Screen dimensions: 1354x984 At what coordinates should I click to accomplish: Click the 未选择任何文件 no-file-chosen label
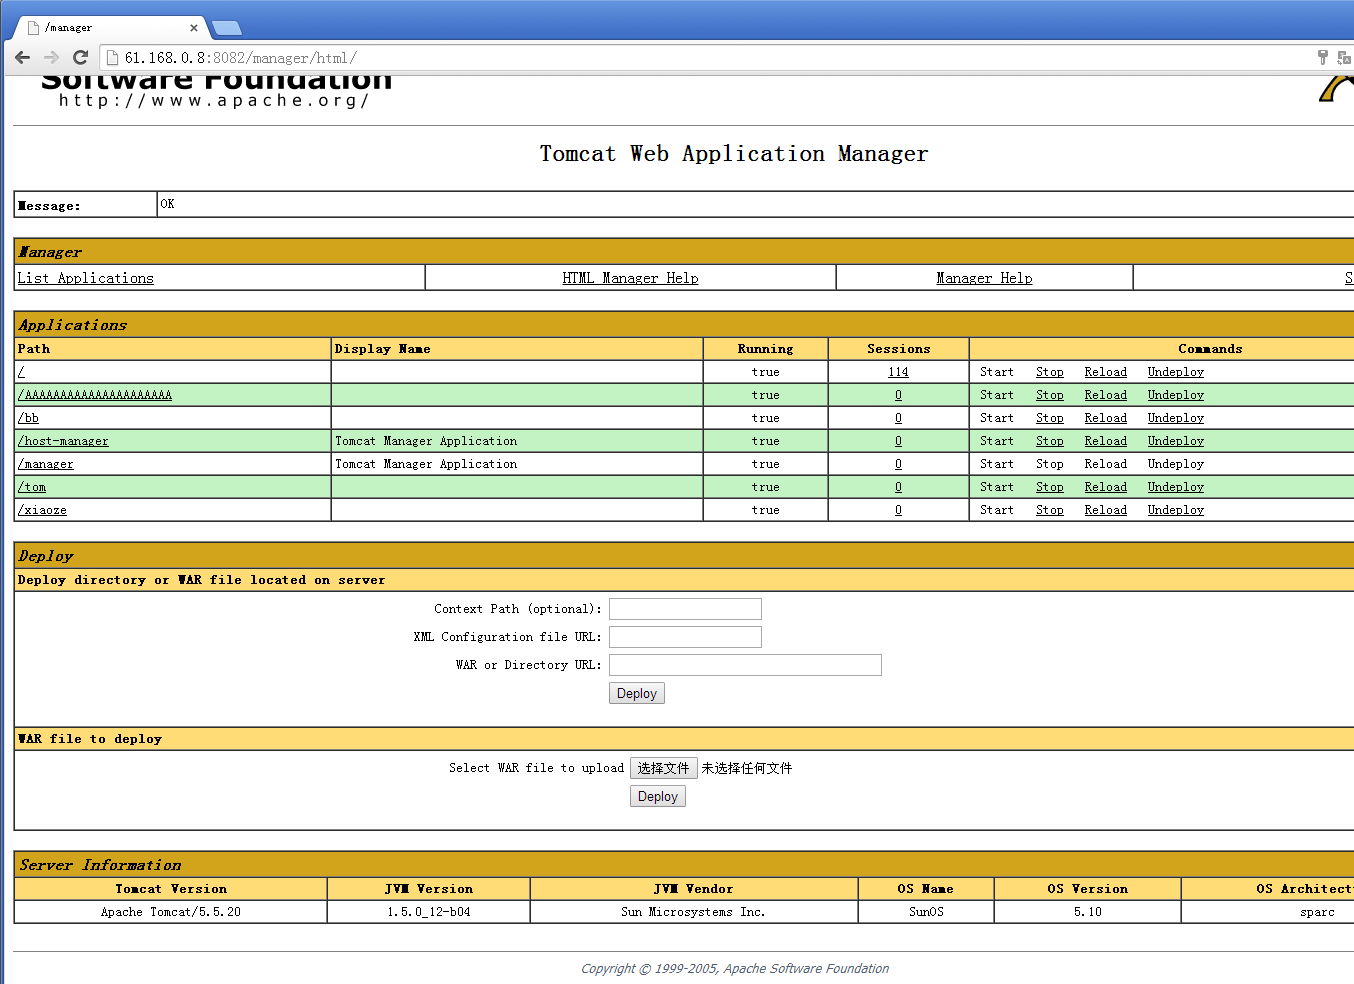click(x=747, y=768)
